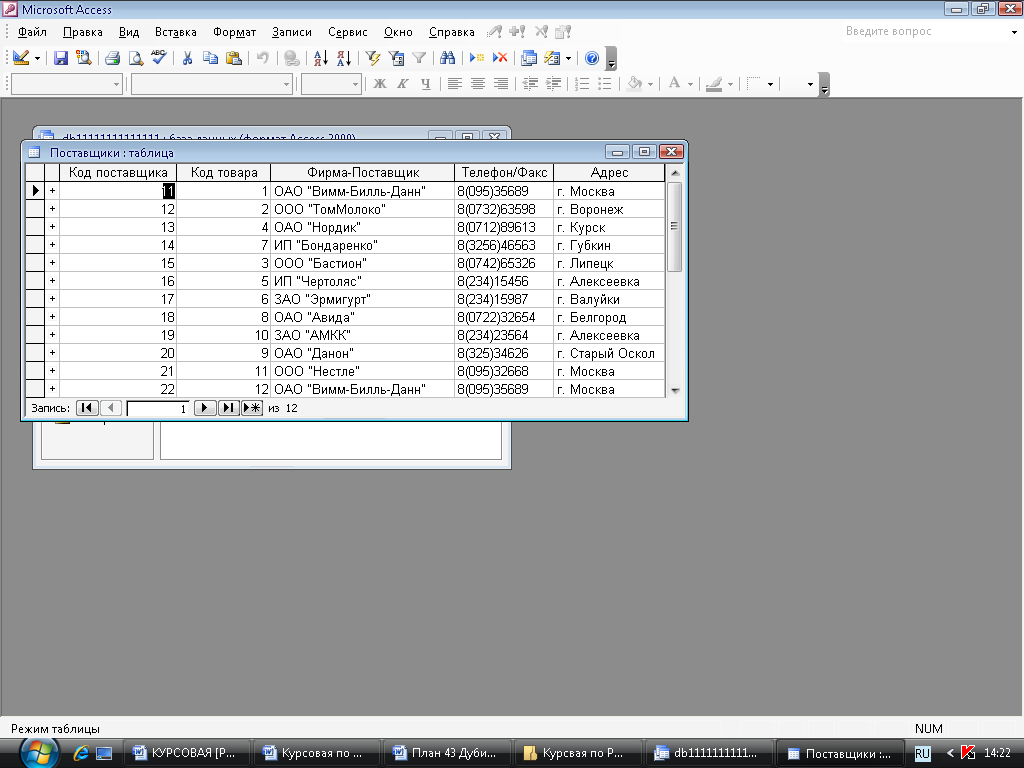The width and height of the screenshot is (1024, 768).
Task: Open the font name combo box
Action: 212,84
